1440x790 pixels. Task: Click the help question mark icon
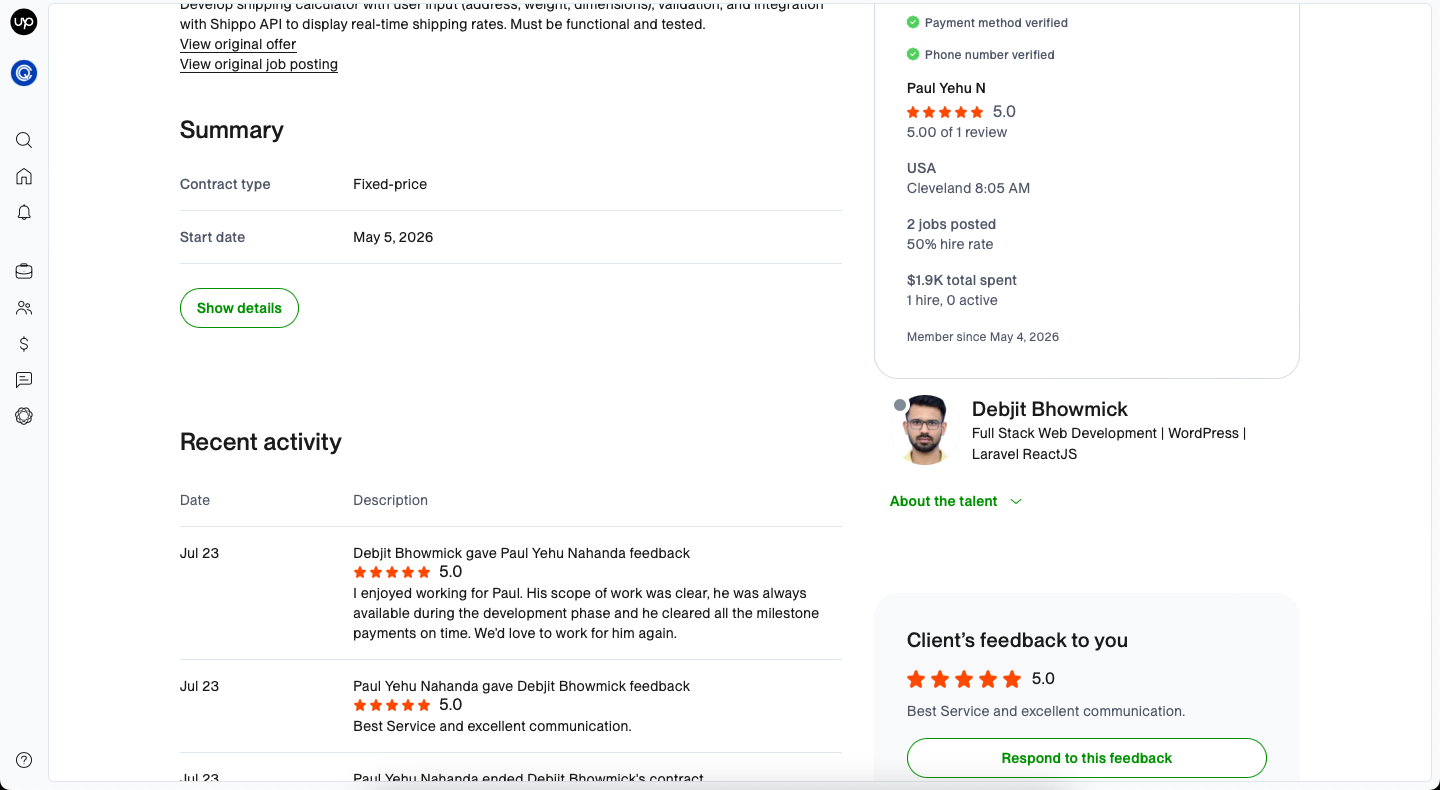point(24,760)
